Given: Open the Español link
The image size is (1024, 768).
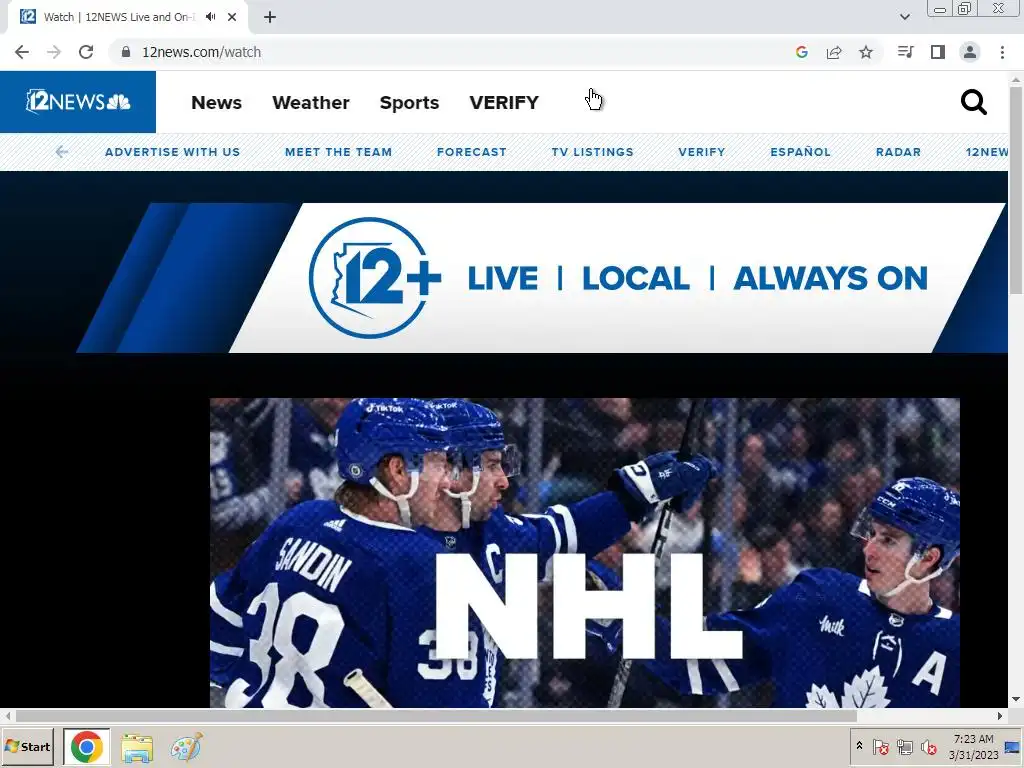Looking at the screenshot, I should [800, 152].
